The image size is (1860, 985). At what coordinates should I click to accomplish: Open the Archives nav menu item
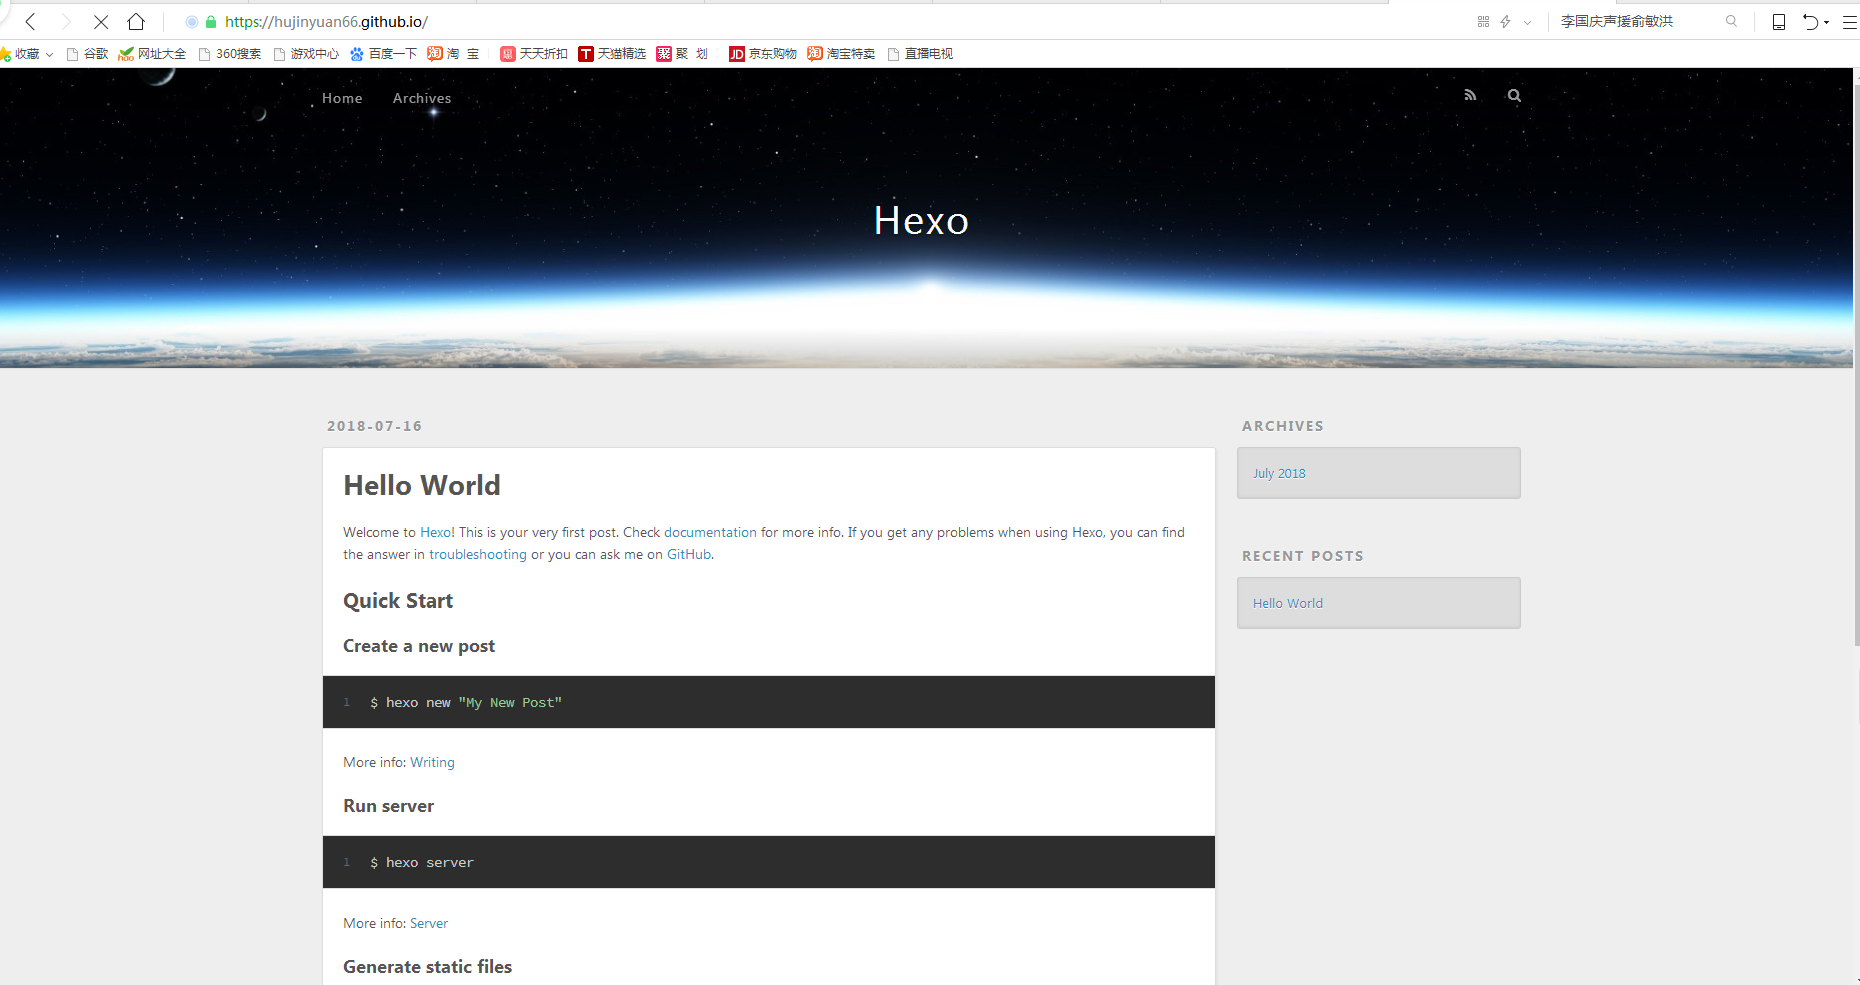coord(421,98)
